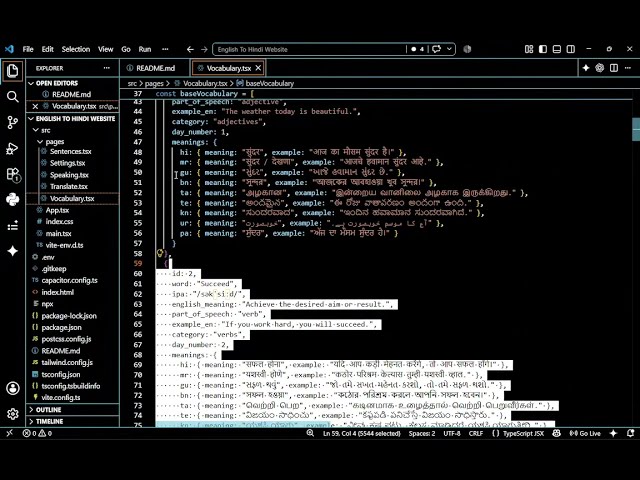Click the gear-like icon in editor actions

tap(600, 68)
